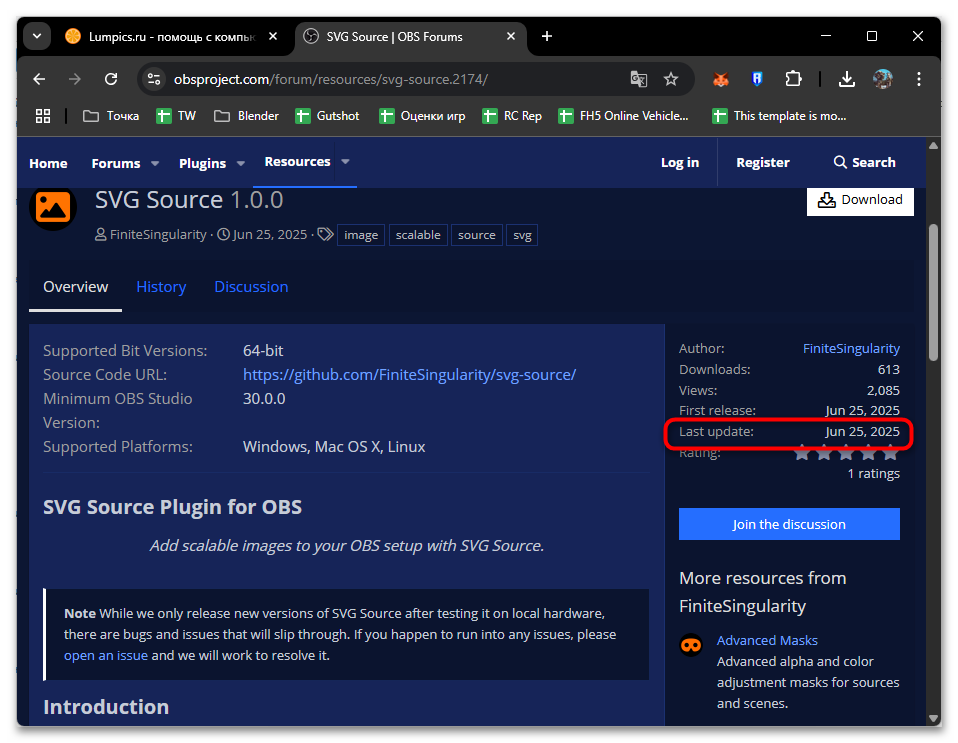Click the star rating bar
Image resolution: width=958 pixels, height=743 pixels.
pyautogui.click(x=846, y=453)
